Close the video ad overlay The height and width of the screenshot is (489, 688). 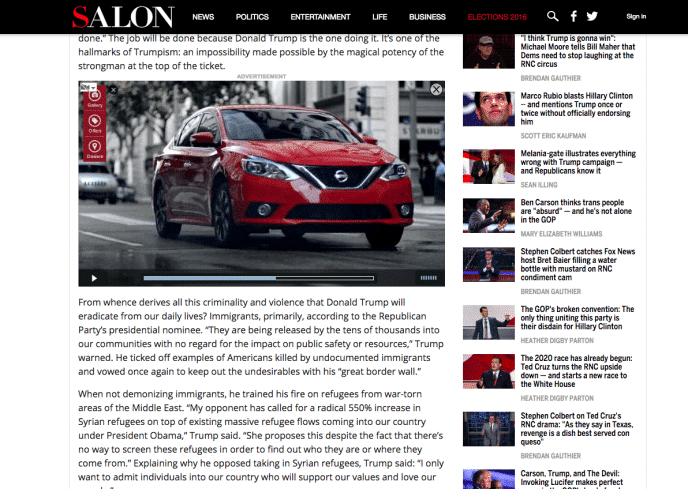click(x=436, y=90)
